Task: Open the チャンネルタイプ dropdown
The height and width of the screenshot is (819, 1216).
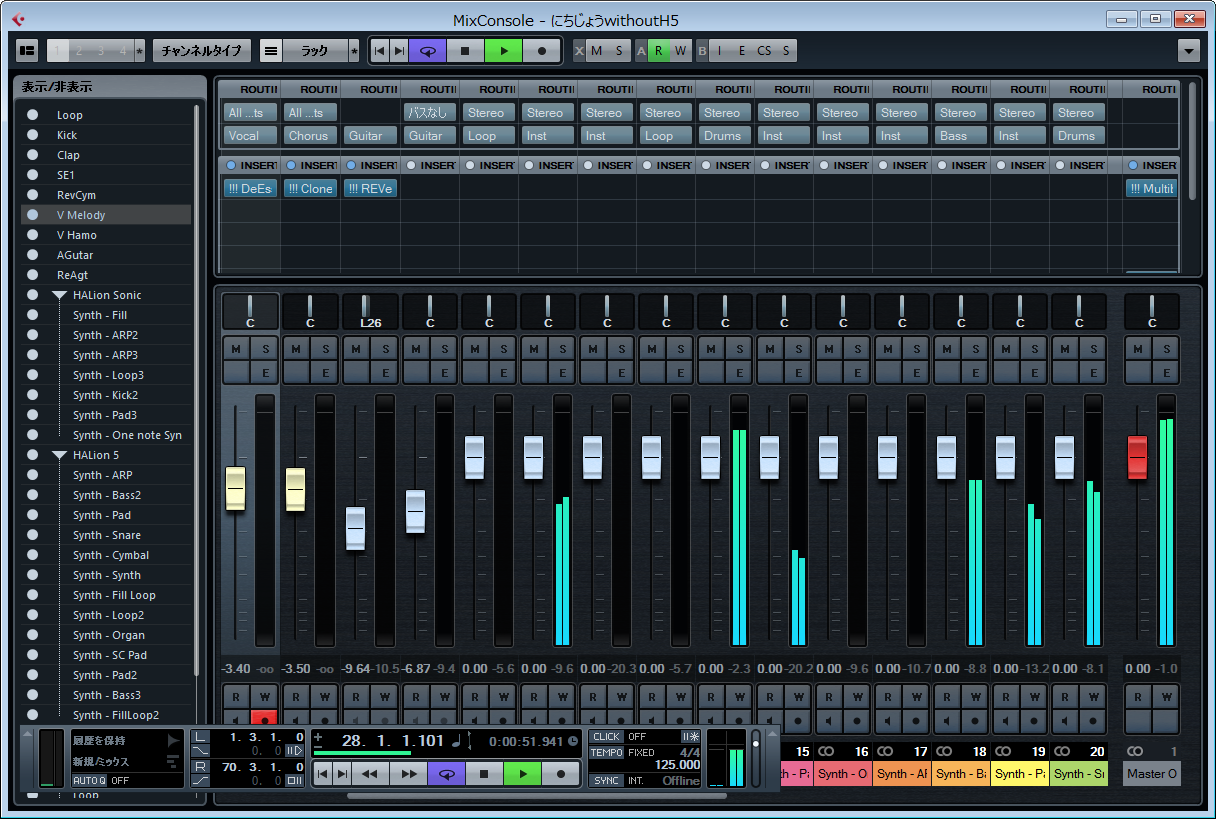Action: click(x=202, y=50)
